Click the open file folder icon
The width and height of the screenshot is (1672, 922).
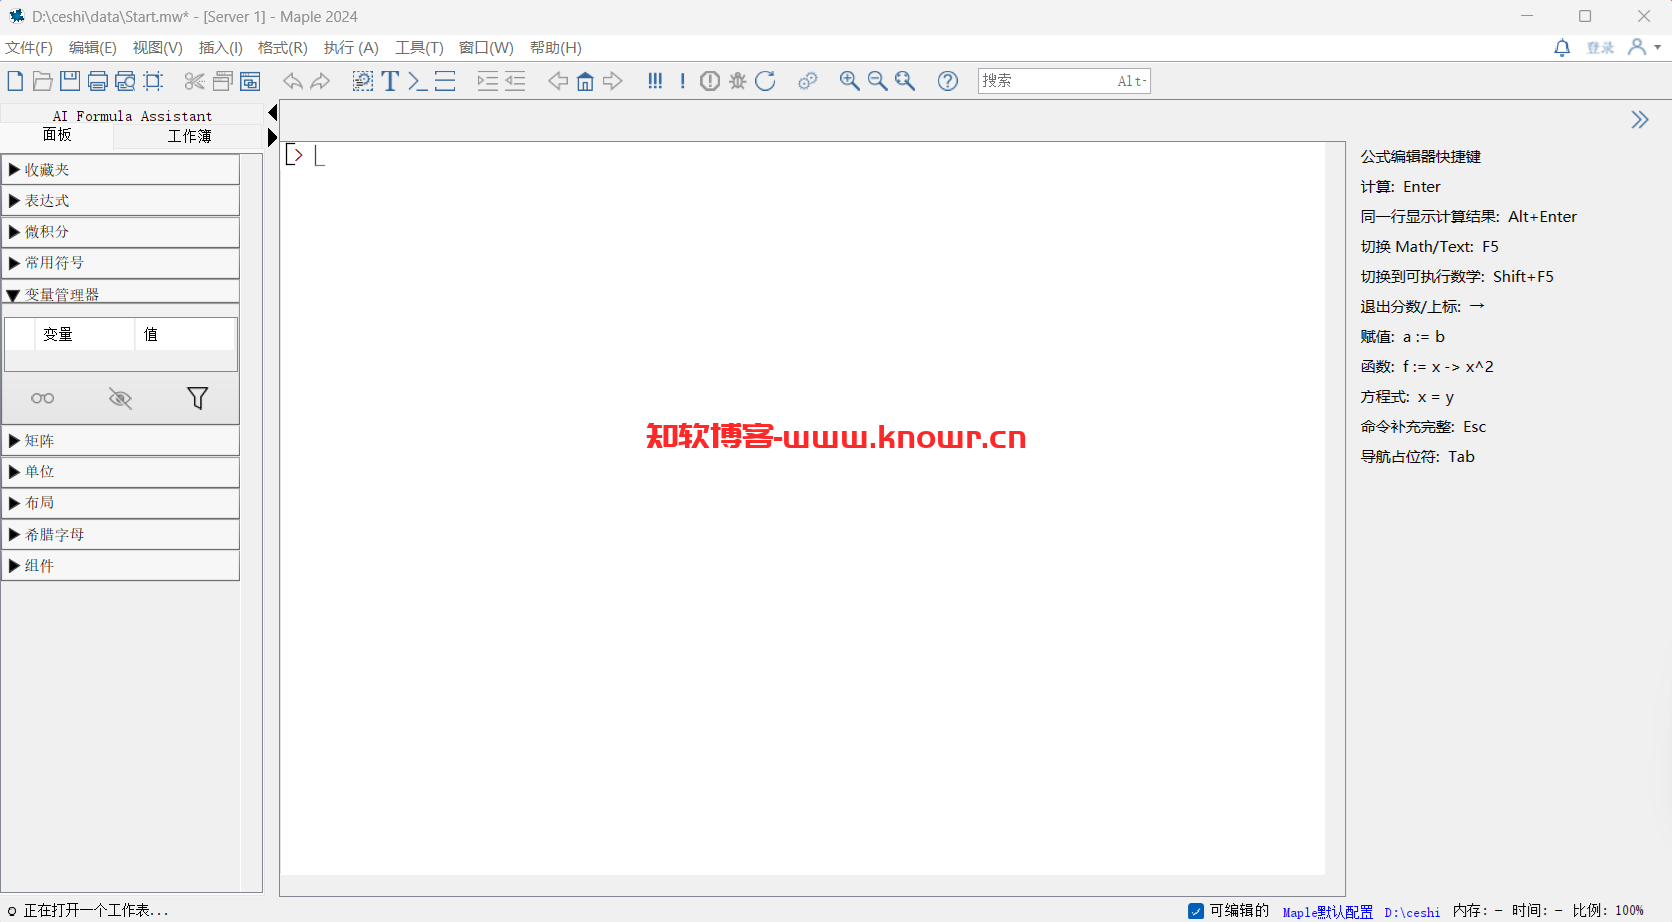click(42, 81)
